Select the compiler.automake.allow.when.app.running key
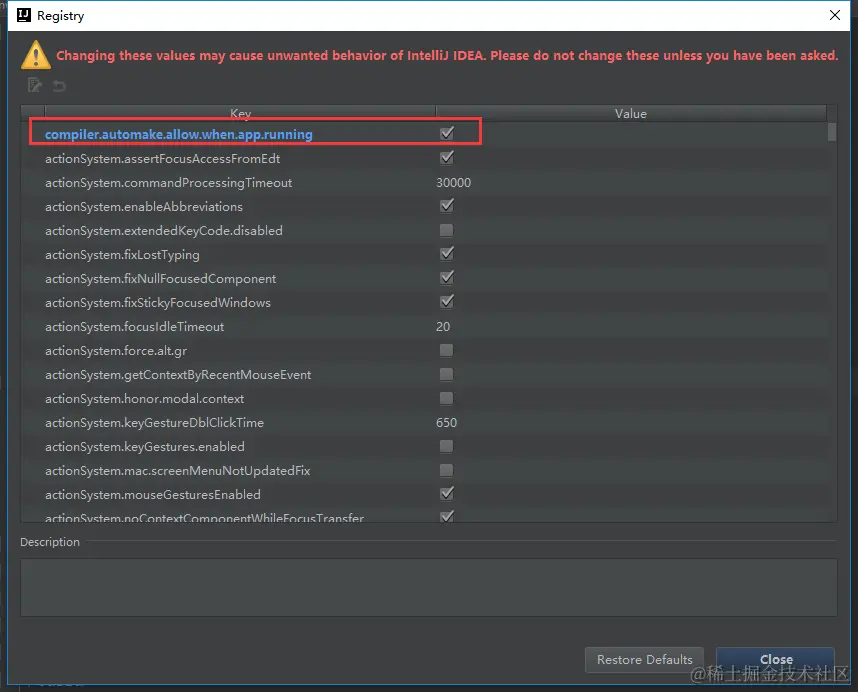Screen dimensions: 858x692 (178, 135)
